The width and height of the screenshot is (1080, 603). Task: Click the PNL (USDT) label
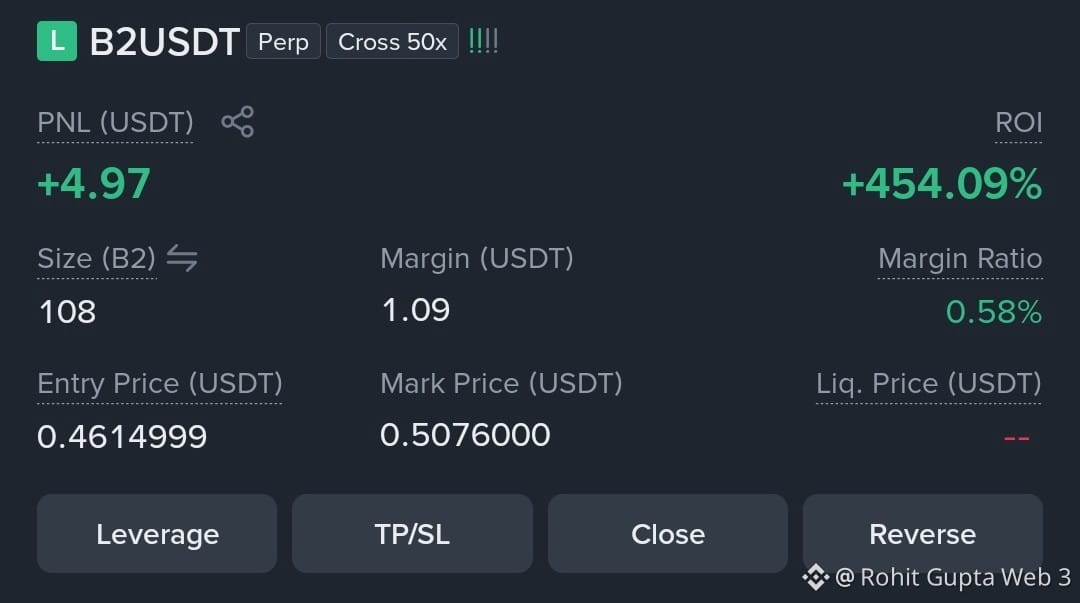pos(115,123)
